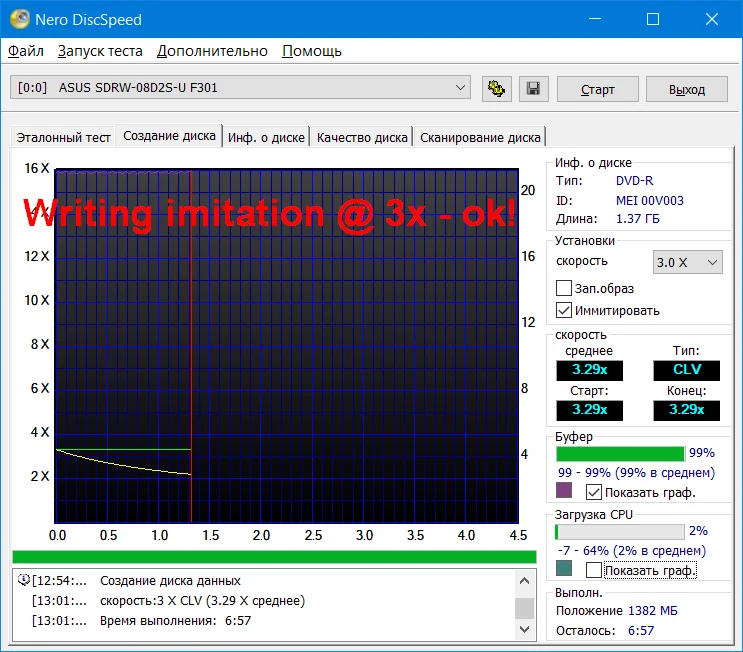Screen dimensions: 743x652
Task: Click the CLV speed type value
Action: (687, 370)
